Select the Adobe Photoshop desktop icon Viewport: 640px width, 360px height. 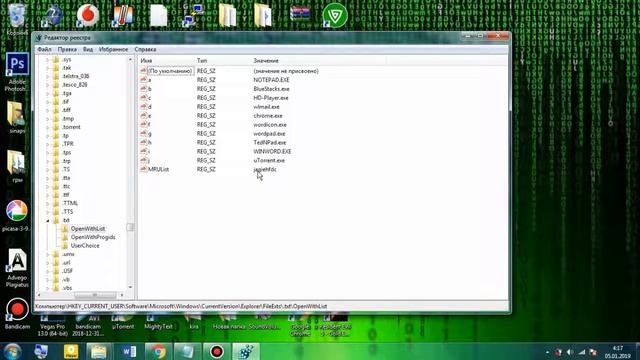[x=17, y=72]
